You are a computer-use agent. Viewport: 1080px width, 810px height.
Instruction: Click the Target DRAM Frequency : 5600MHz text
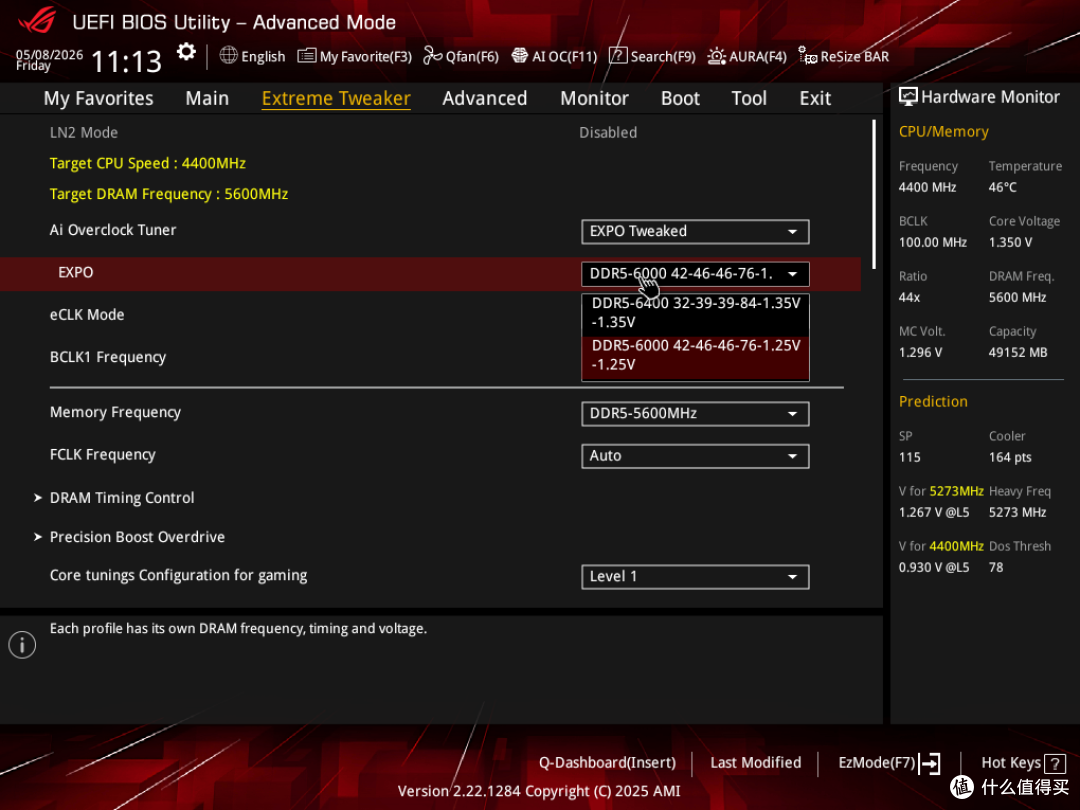click(x=169, y=194)
